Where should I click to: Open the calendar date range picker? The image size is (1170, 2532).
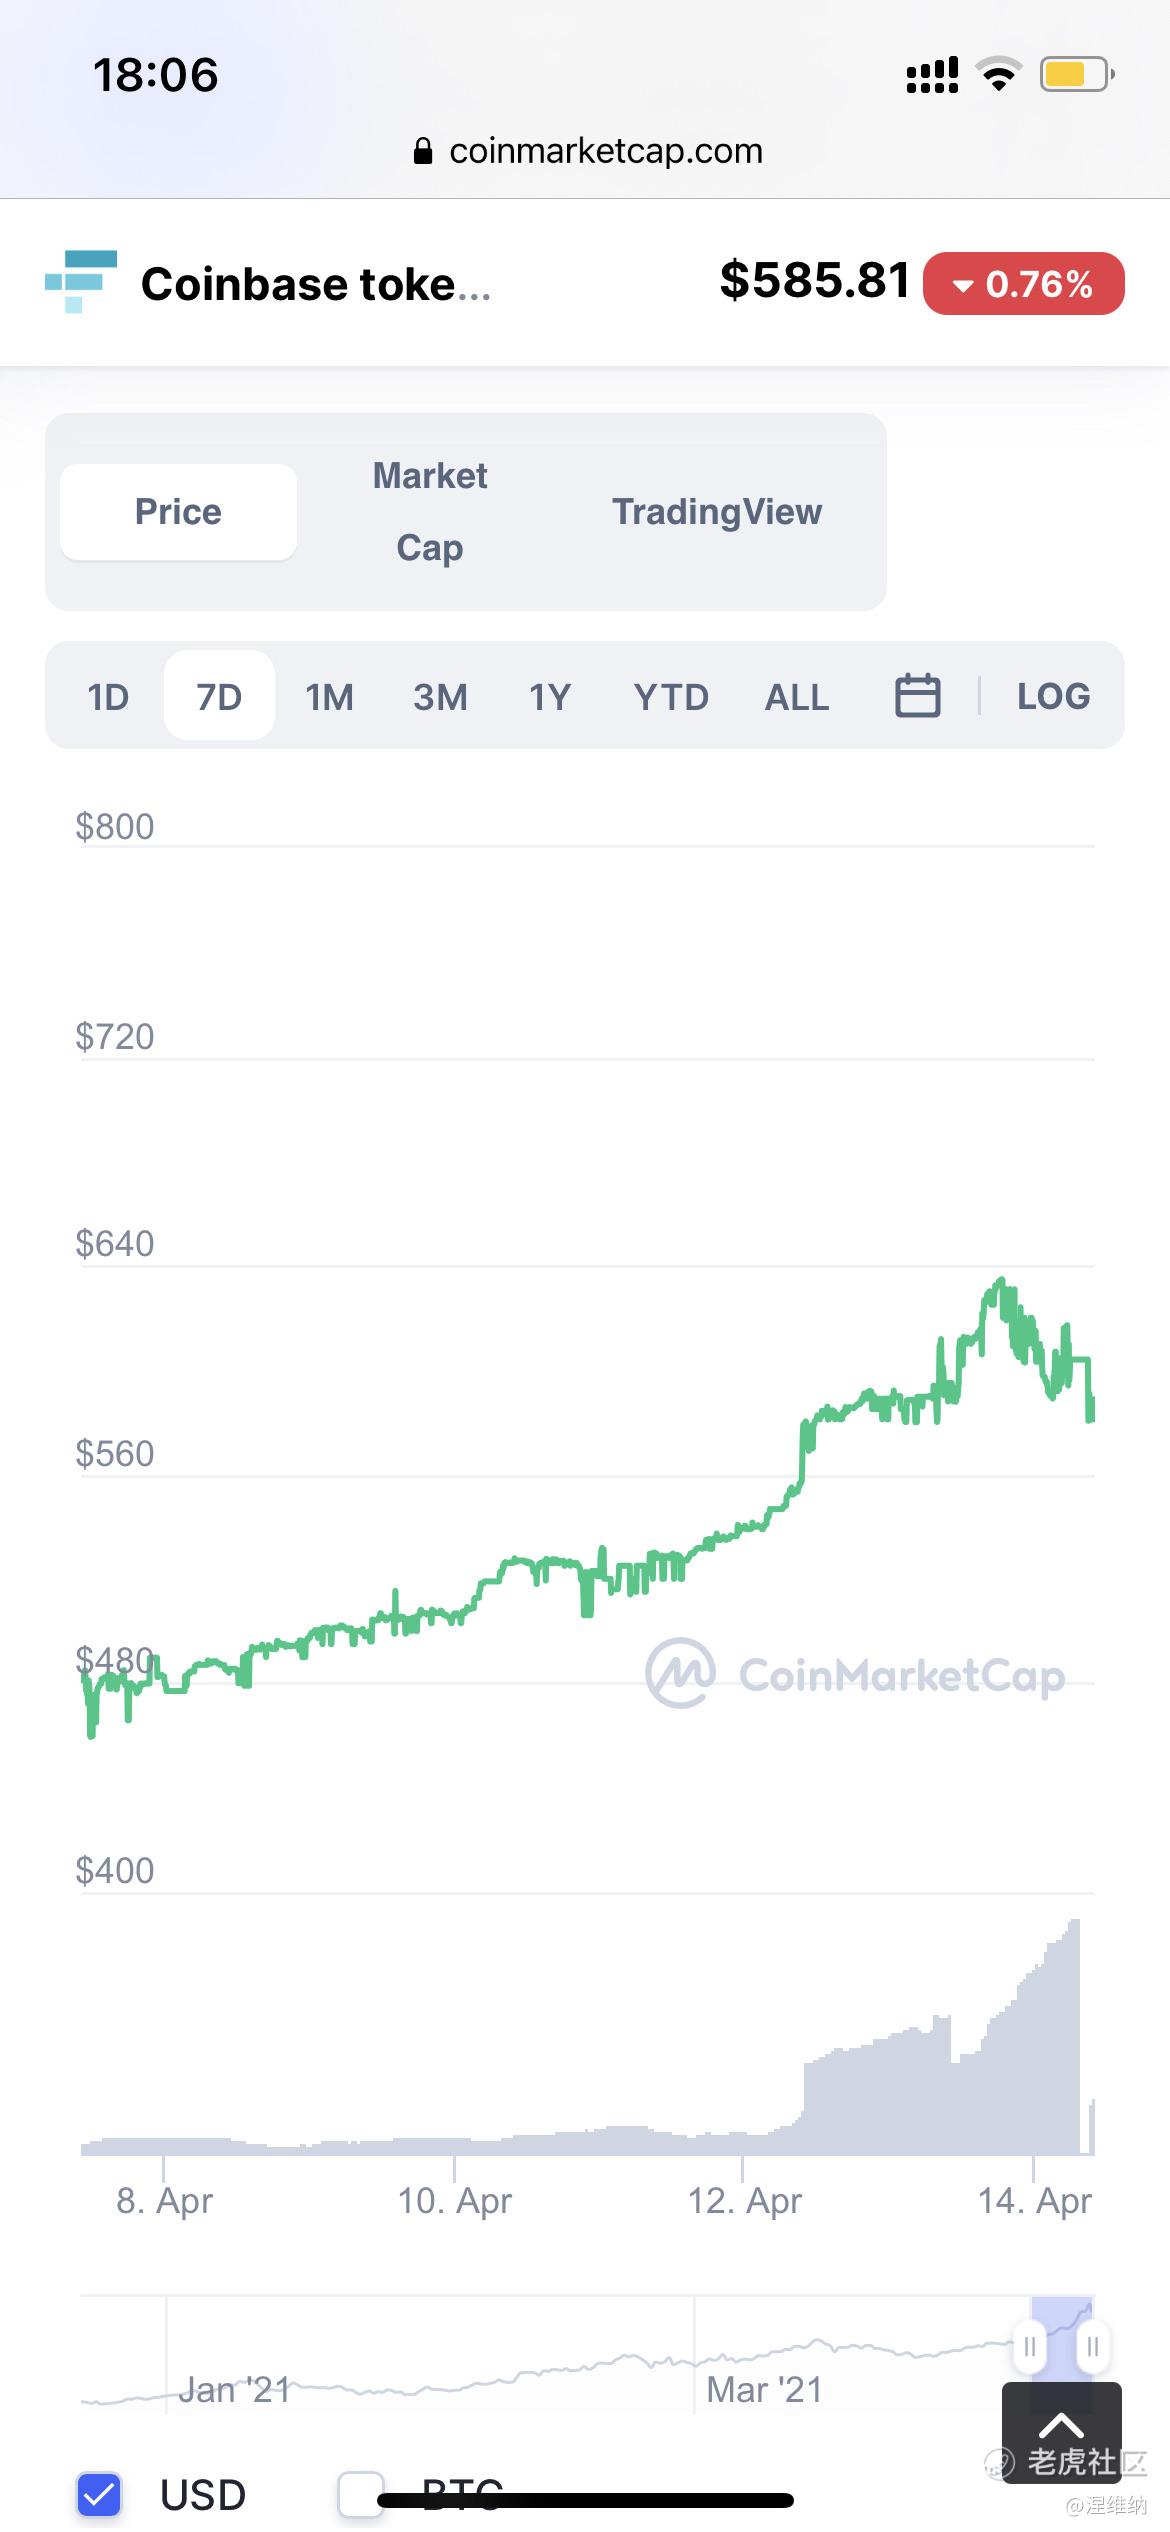[x=917, y=695]
